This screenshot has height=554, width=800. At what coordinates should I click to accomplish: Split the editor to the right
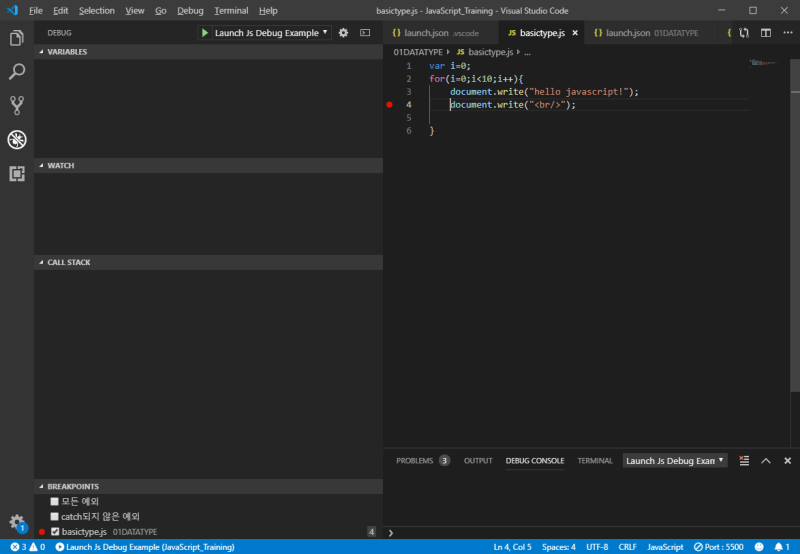pos(766,33)
